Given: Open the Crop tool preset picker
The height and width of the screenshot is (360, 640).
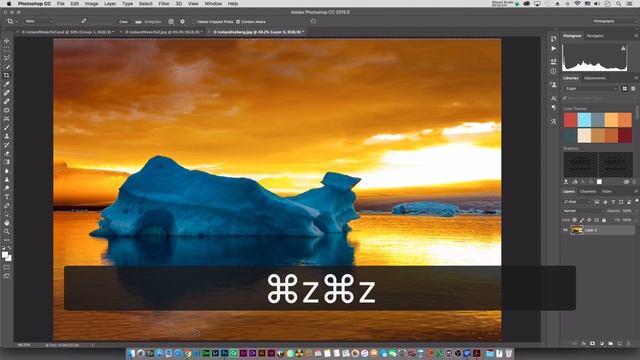Looking at the screenshot, I should tap(11, 21).
